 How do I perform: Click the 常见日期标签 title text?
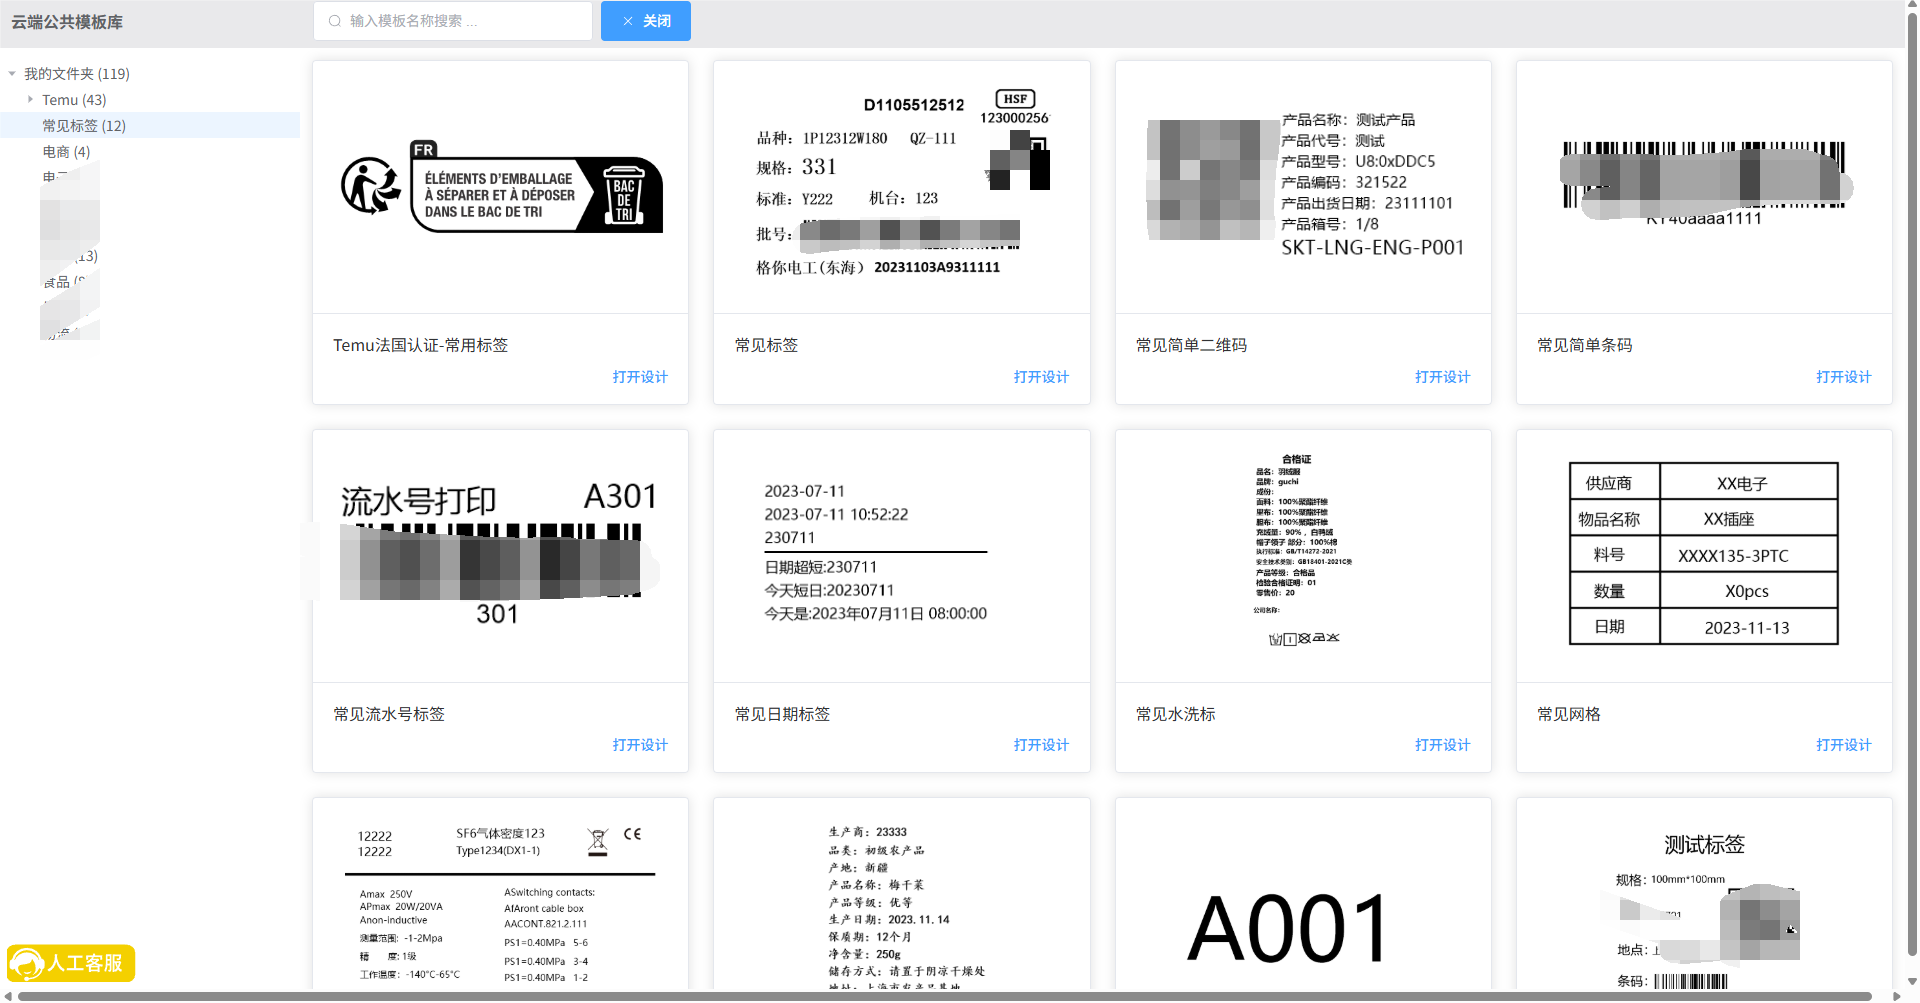[782, 714]
